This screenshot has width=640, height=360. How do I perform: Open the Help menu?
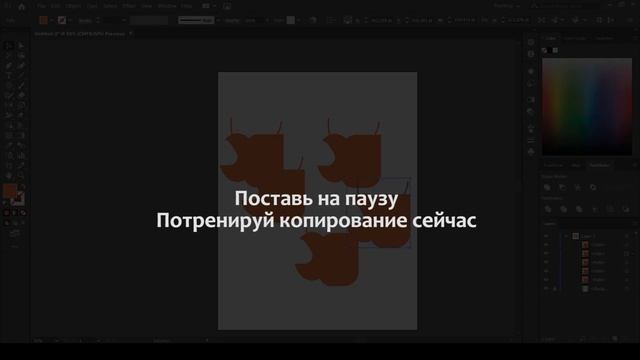[187, 6]
